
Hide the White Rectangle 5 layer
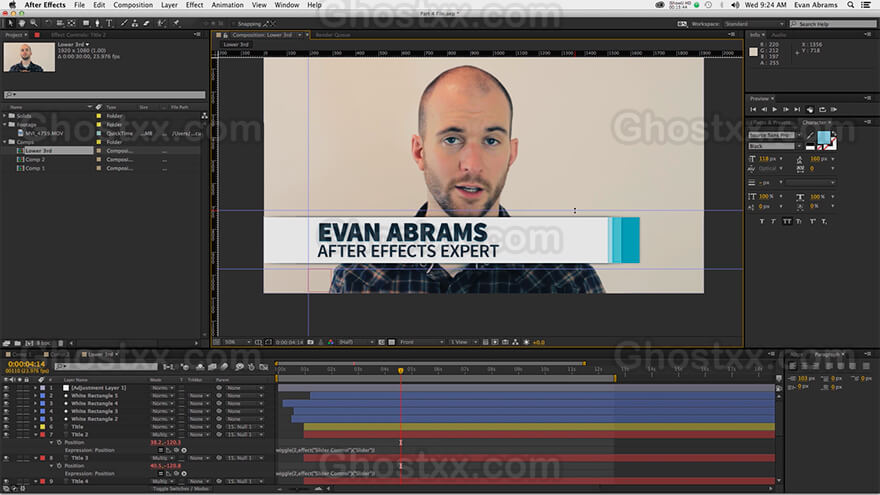pyautogui.click(x=6, y=396)
